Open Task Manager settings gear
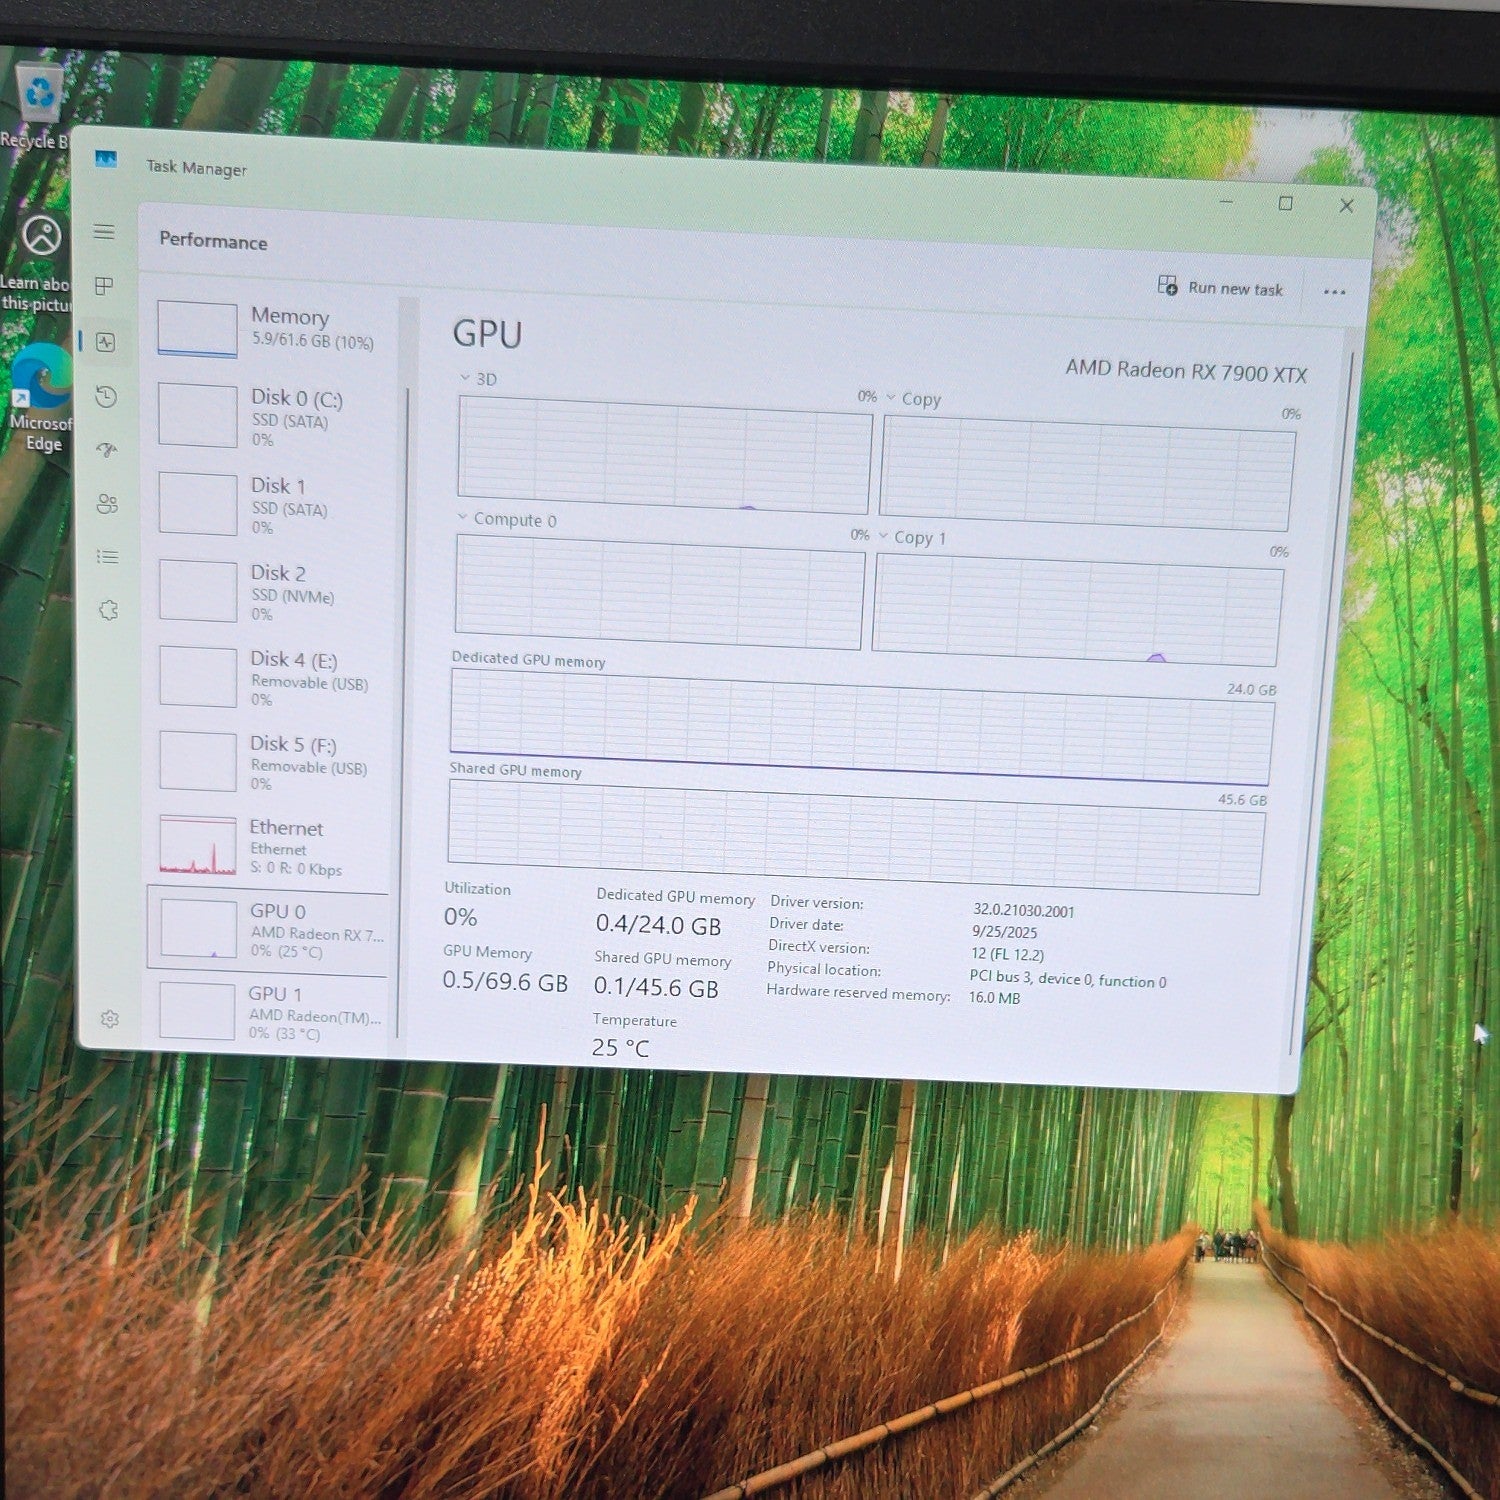The height and width of the screenshot is (1500, 1500). (110, 1018)
